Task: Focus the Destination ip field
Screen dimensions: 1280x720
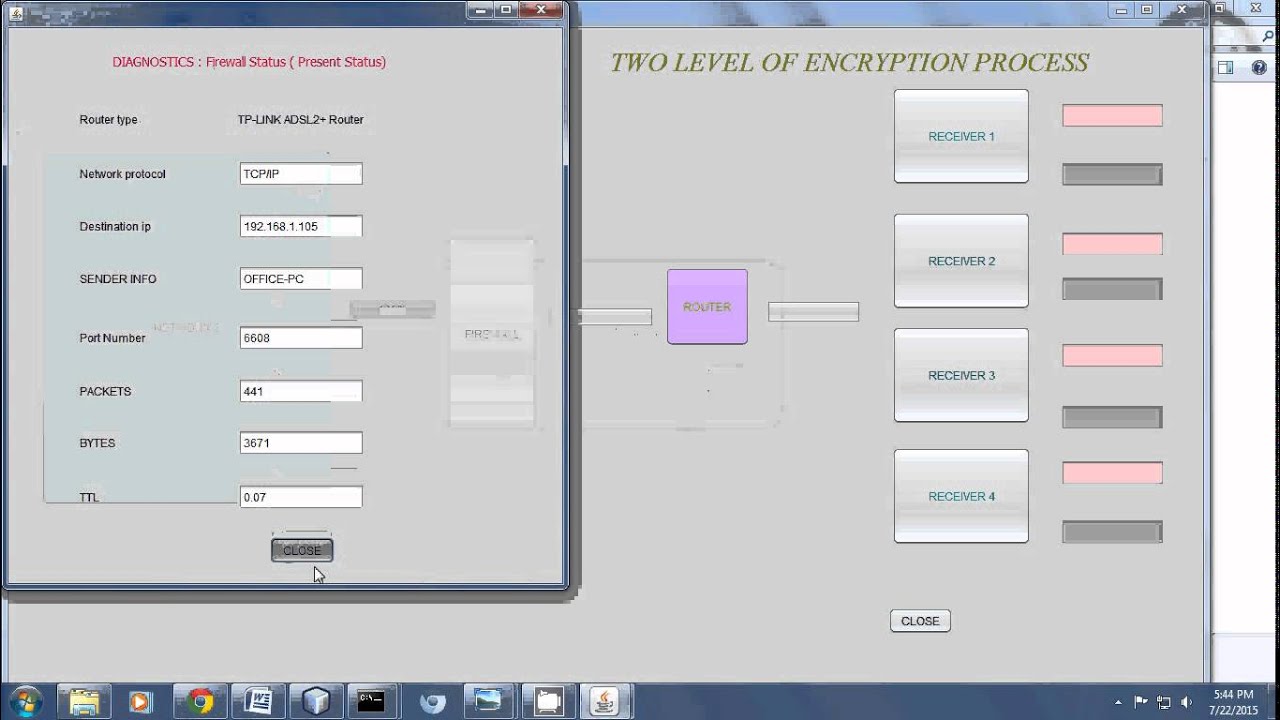Action: click(301, 226)
